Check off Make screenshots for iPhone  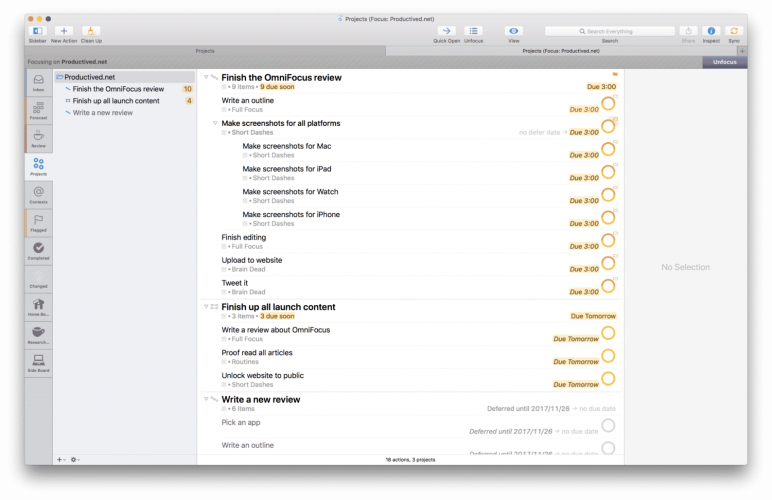608,218
